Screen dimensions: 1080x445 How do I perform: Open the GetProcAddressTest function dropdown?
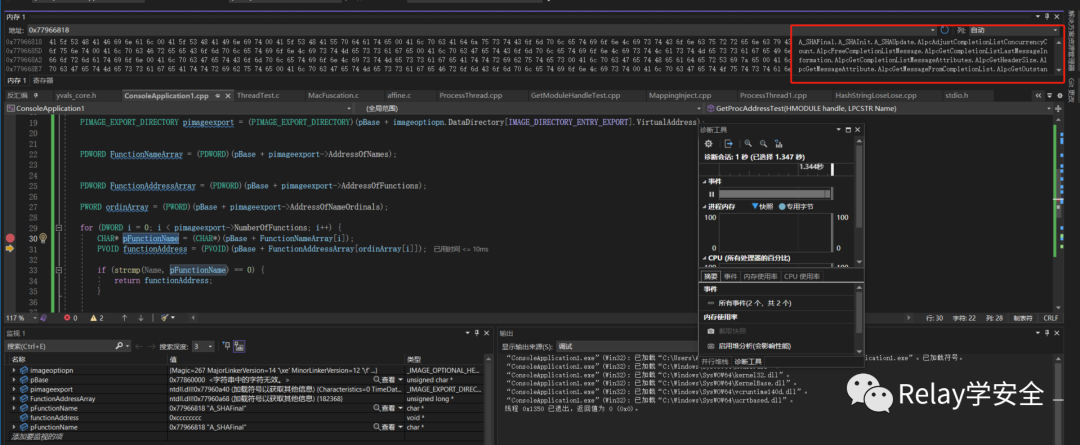[x=879, y=109]
